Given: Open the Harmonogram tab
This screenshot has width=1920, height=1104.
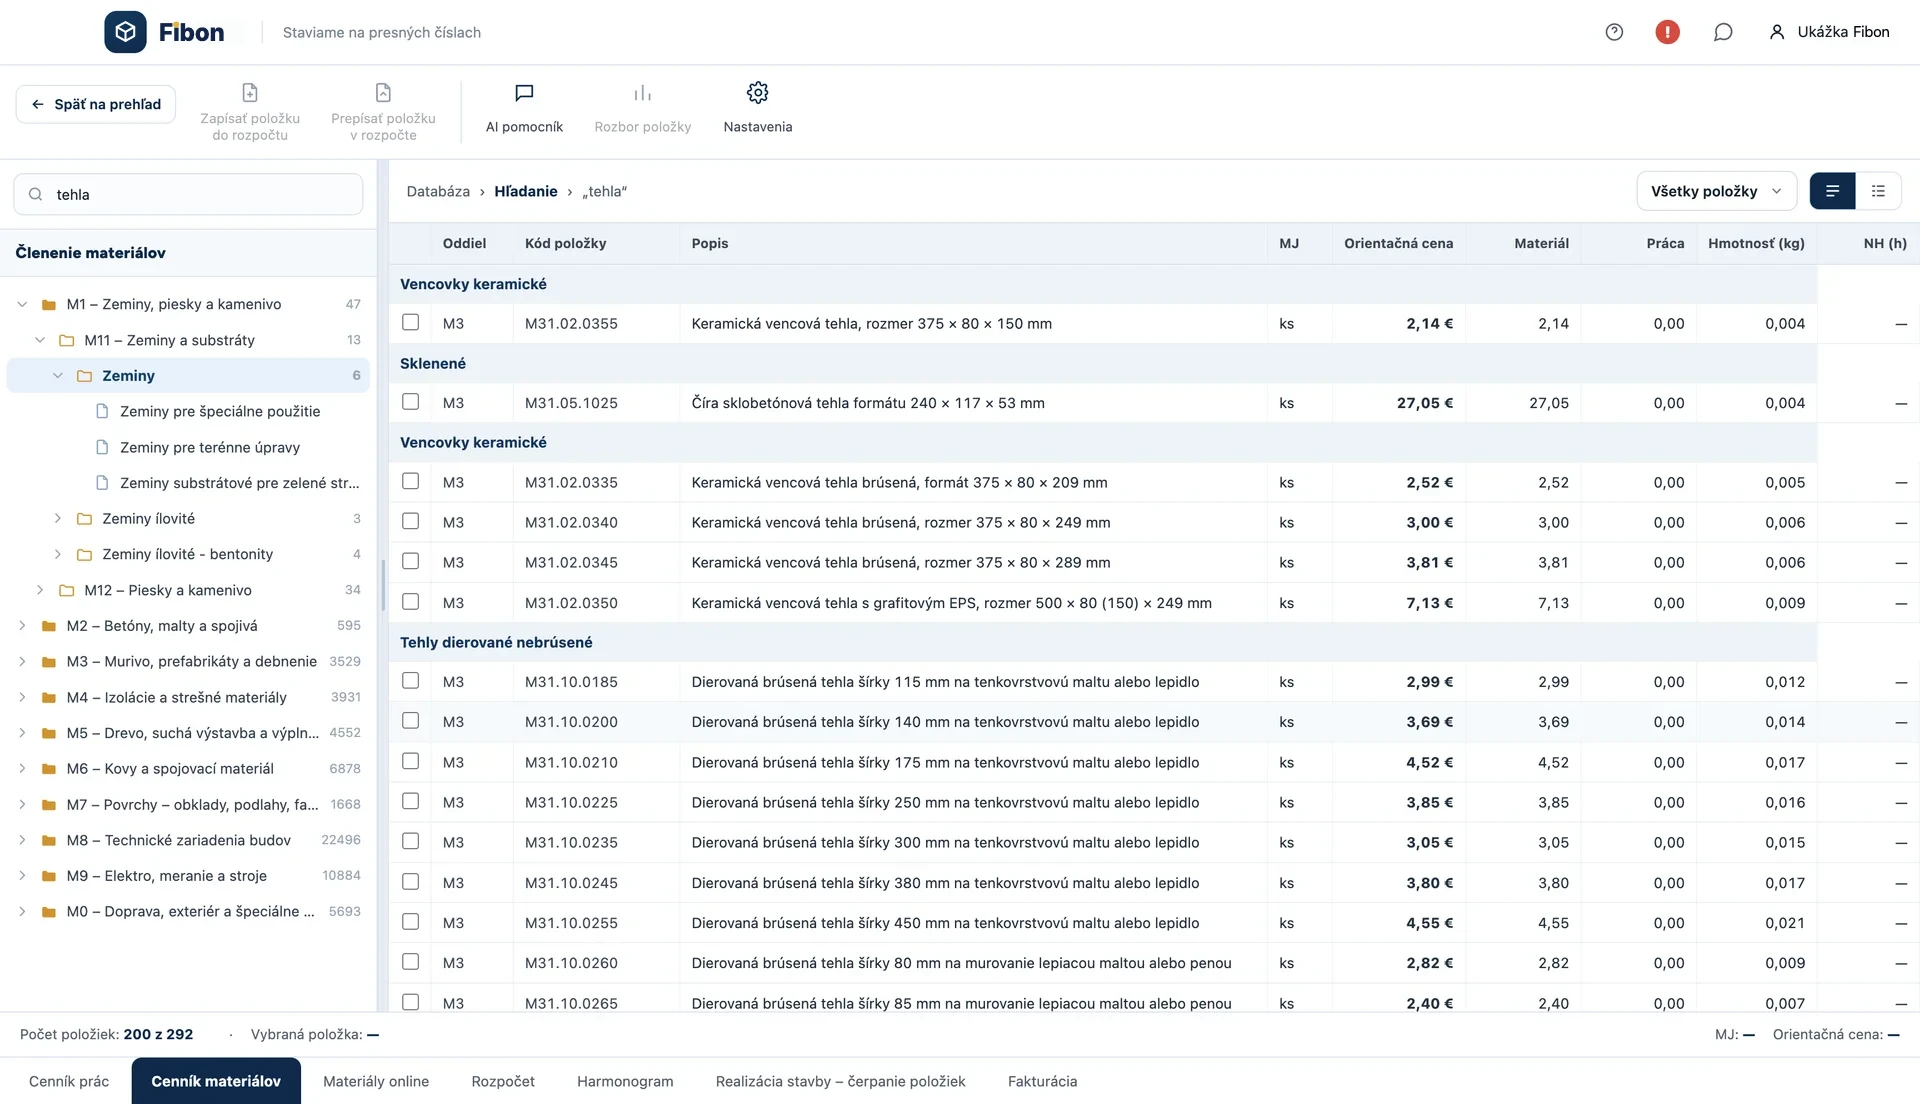Looking at the screenshot, I should click(x=625, y=1081).
